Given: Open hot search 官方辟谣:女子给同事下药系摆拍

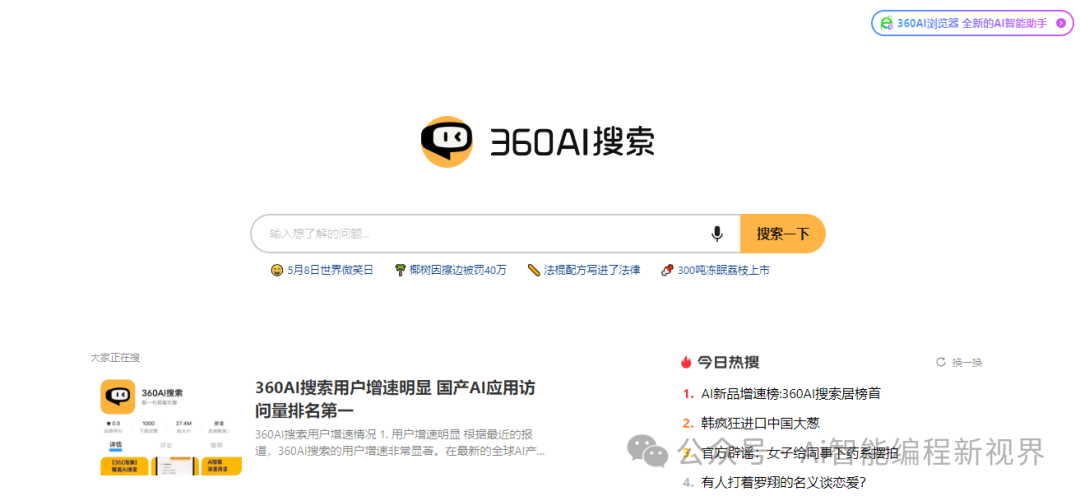Looking at the screenshot, I should pyautogui.click(x=799, y=453).
